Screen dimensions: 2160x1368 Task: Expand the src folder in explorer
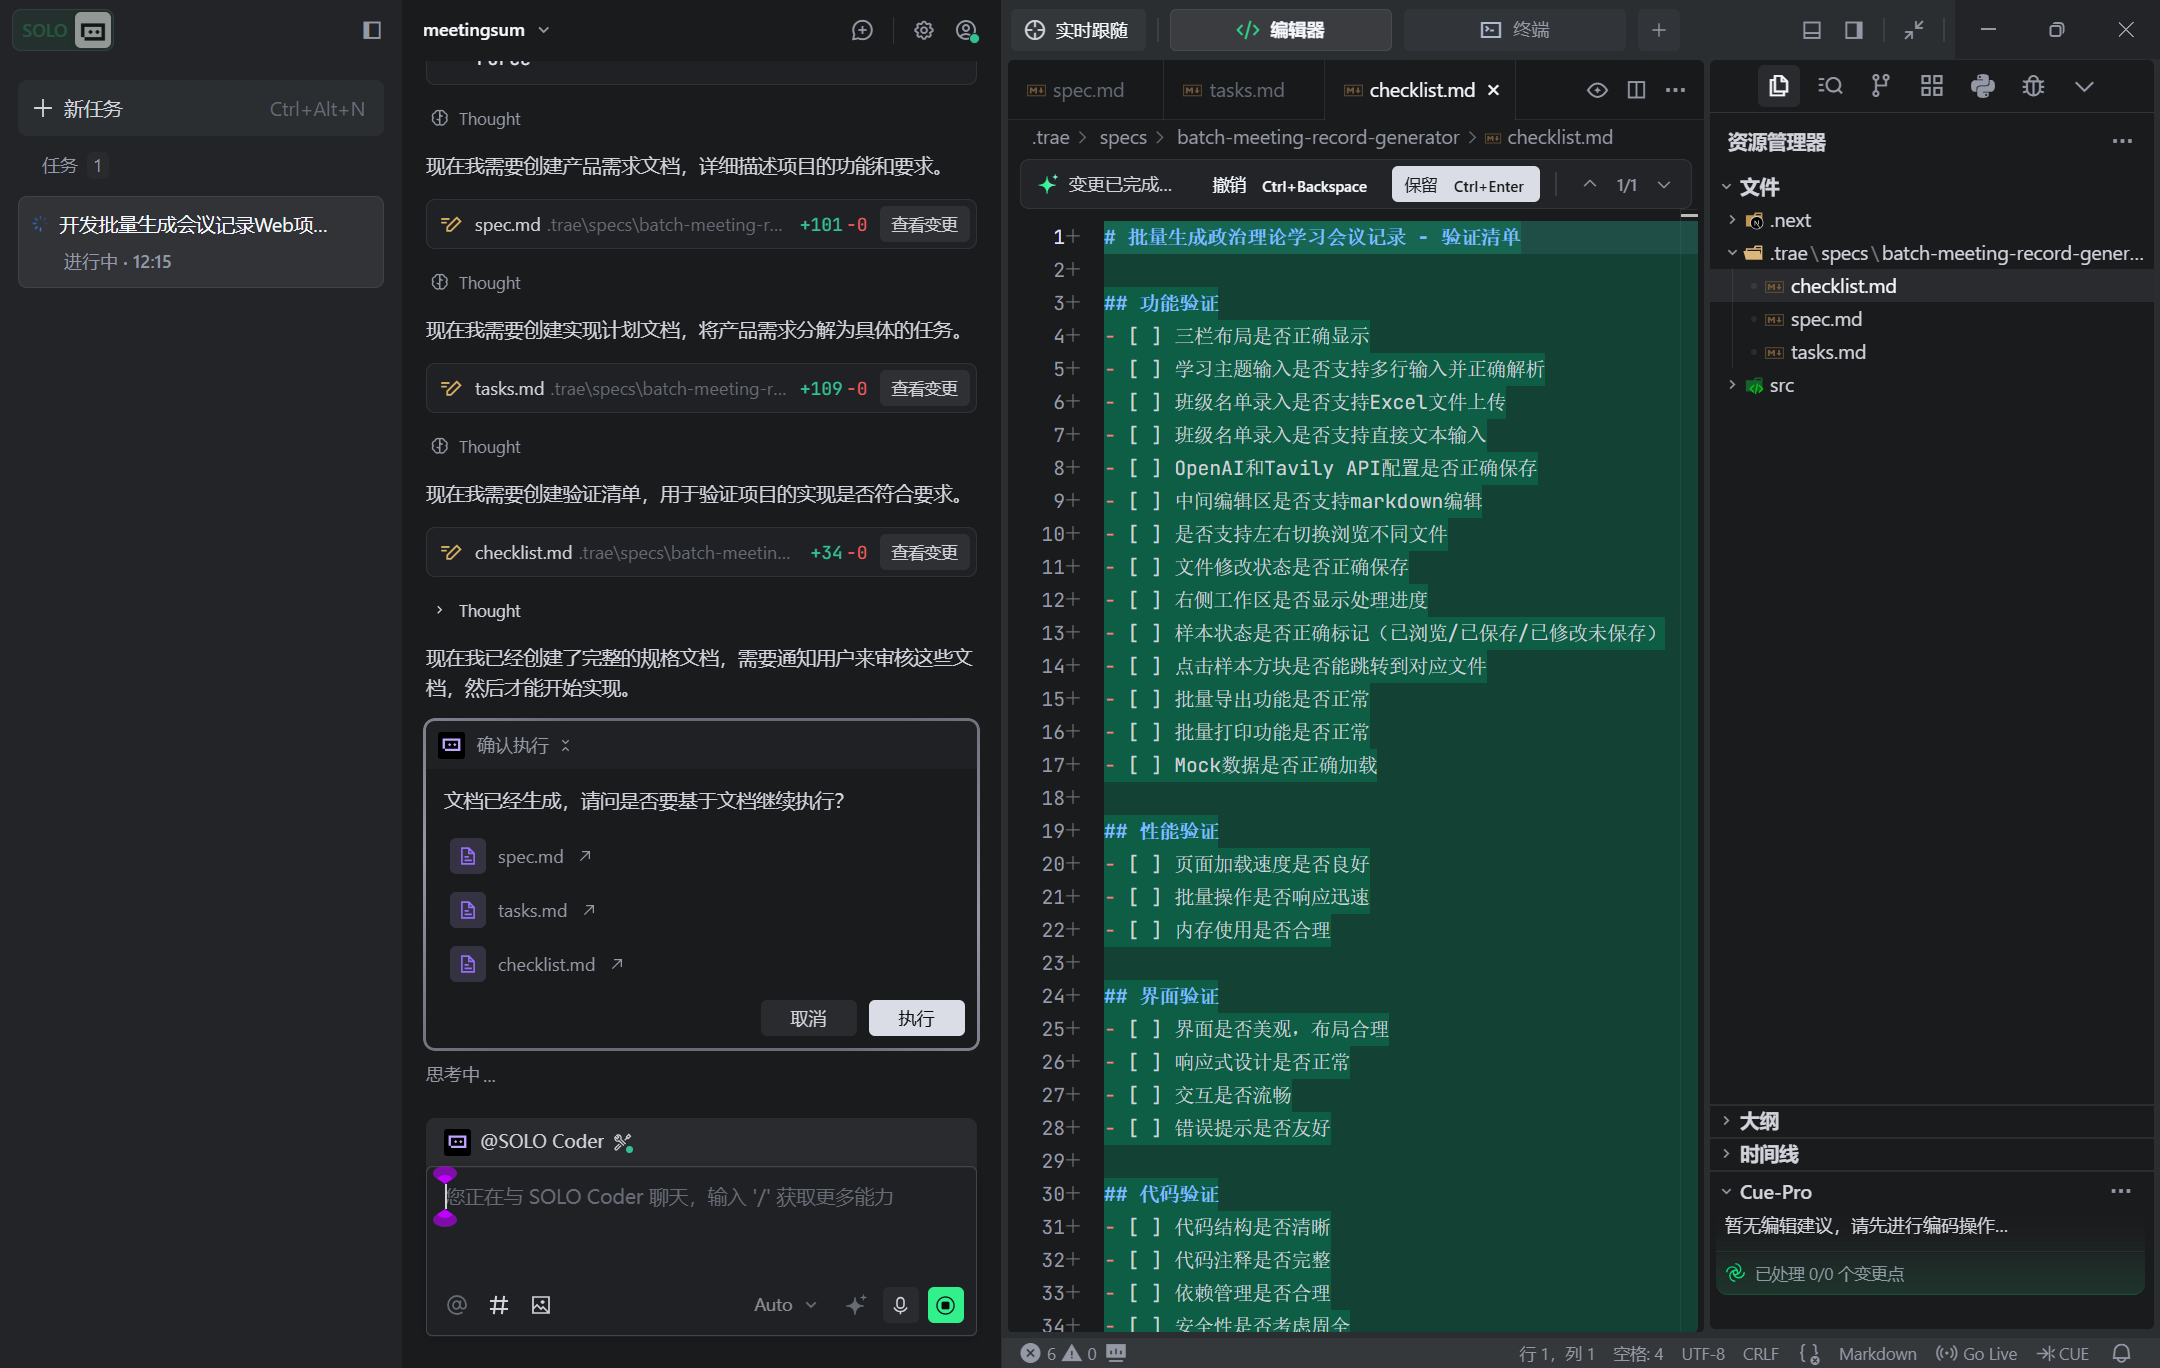pyautogui.click(x=1781, y=386)
